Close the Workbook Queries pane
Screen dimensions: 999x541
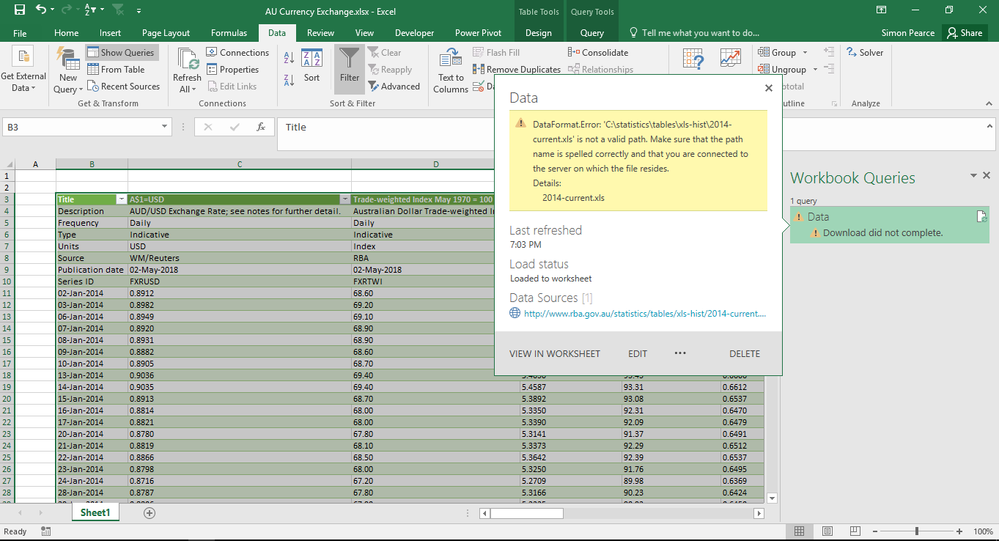(x=986, y=175)
